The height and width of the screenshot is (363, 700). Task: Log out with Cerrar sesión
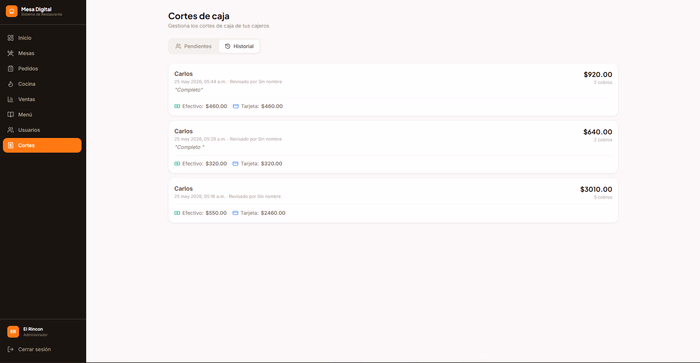point(42,349)
